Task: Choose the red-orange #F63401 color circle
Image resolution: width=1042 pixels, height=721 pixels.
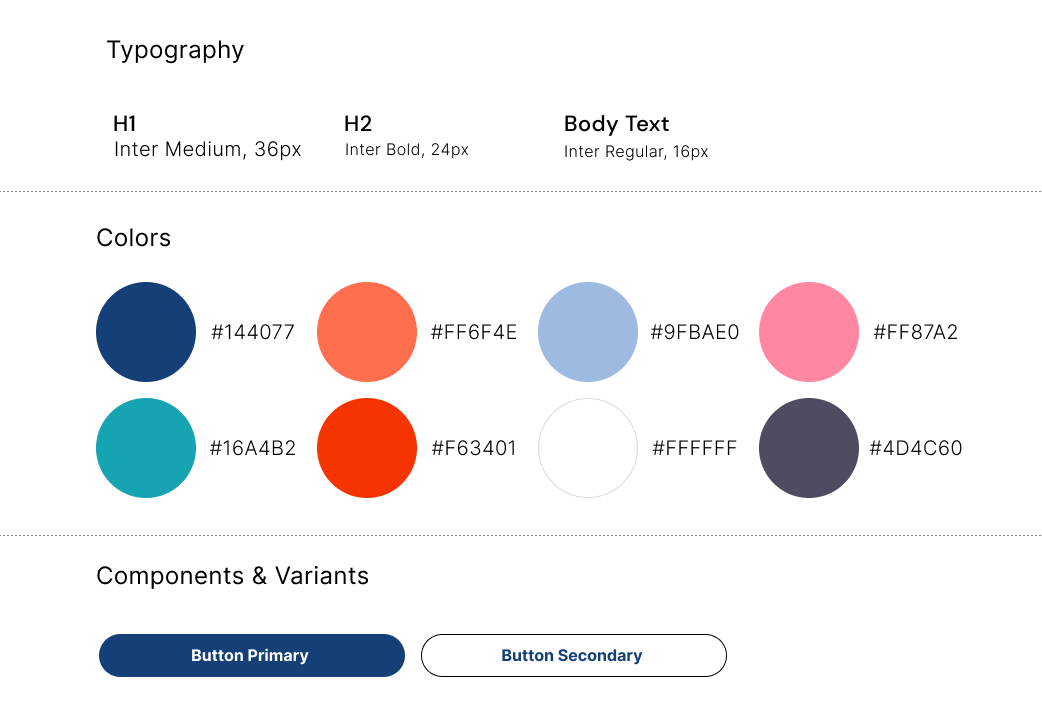Action: [x=367, y=448]
